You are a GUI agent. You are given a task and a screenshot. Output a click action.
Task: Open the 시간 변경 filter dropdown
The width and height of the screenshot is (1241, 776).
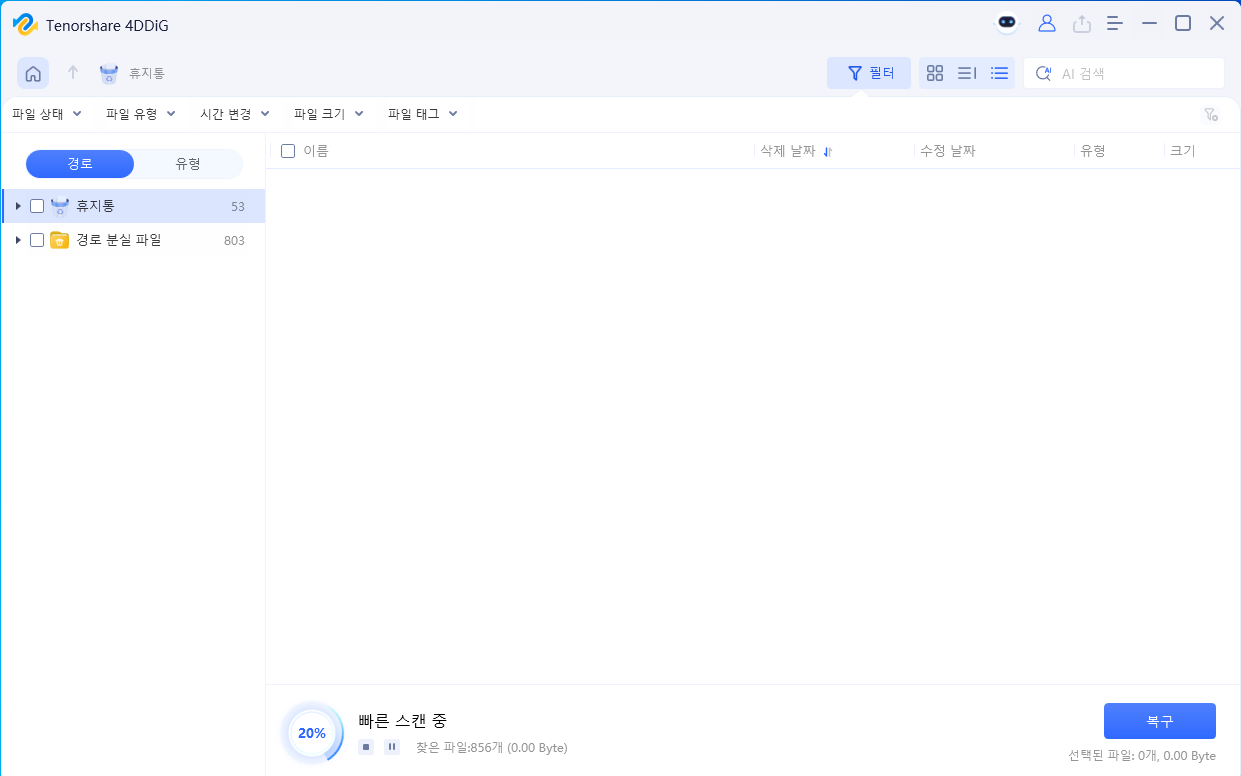[235, 114]
